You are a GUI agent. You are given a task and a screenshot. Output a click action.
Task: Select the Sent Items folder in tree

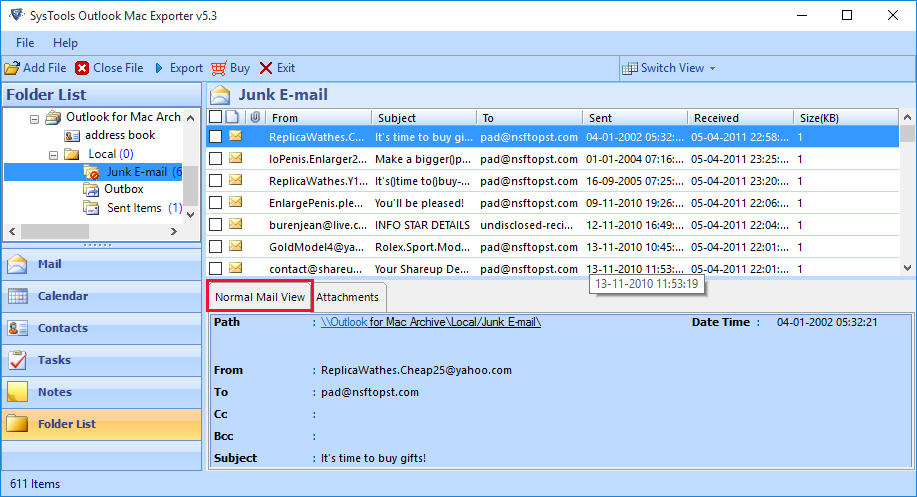pyautogui.click(x=134, y=208)
